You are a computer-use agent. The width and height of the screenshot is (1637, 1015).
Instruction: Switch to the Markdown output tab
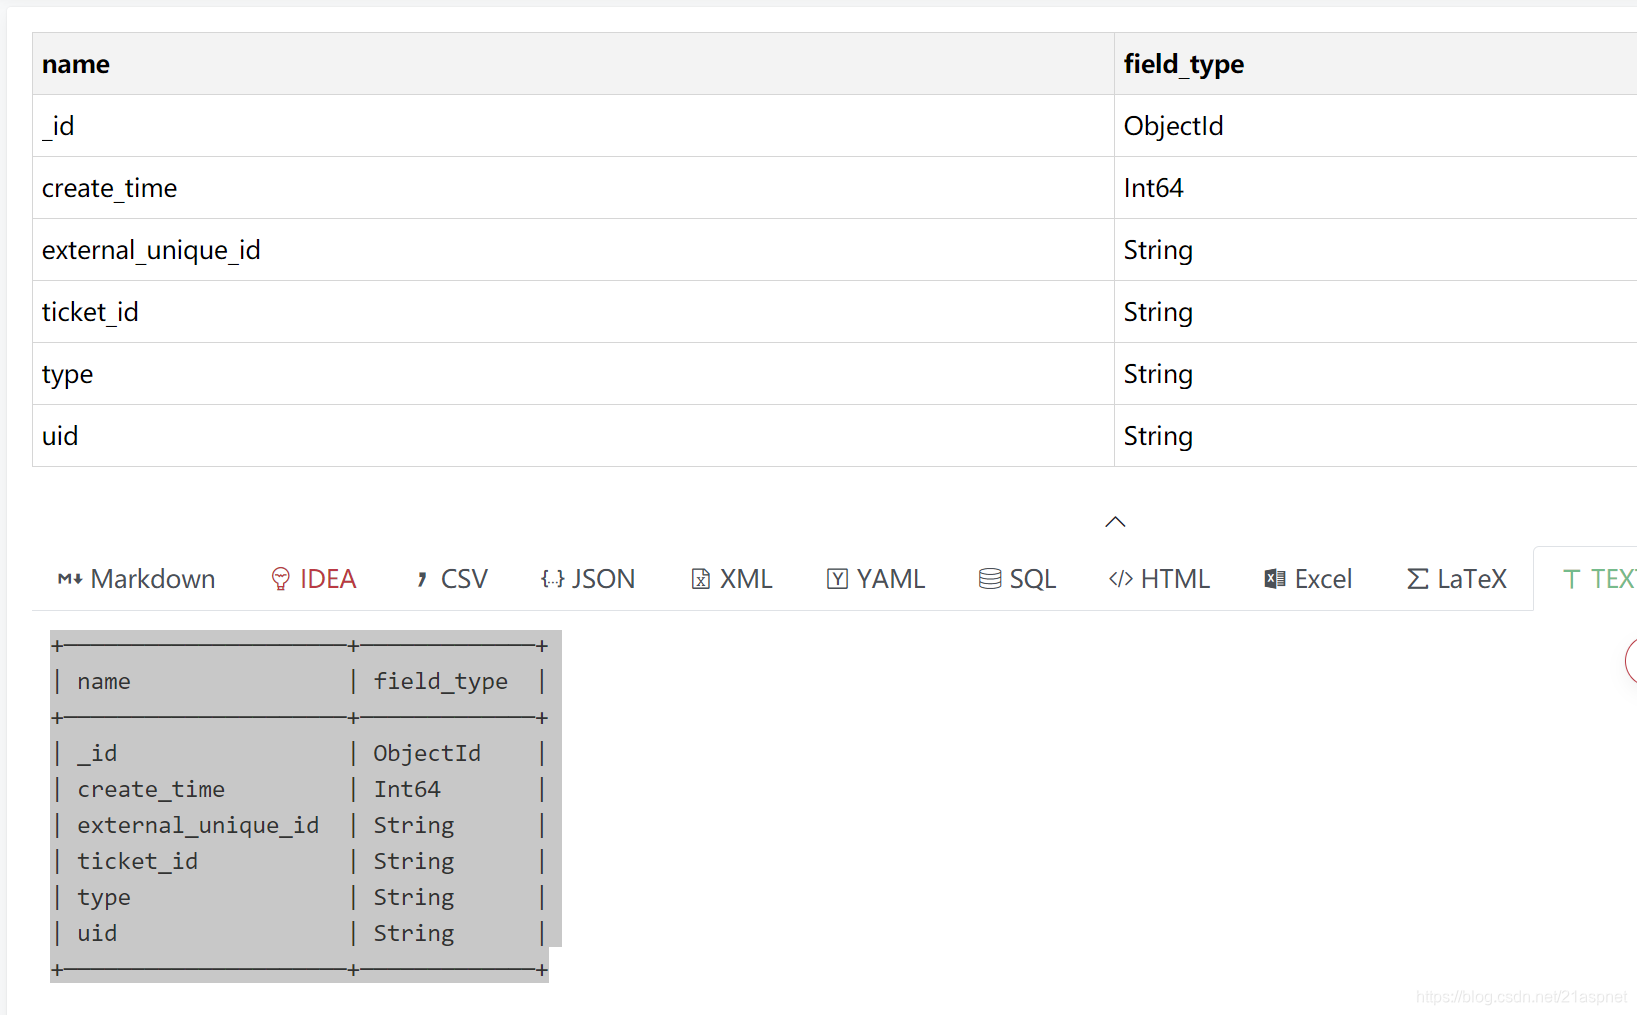point(135,579)
